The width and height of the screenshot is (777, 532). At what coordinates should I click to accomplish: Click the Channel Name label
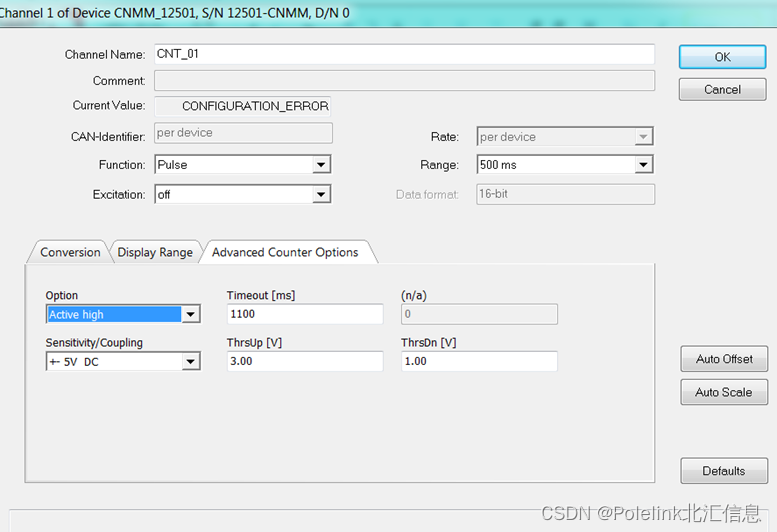pyautogui.click(x=105, y=54)
